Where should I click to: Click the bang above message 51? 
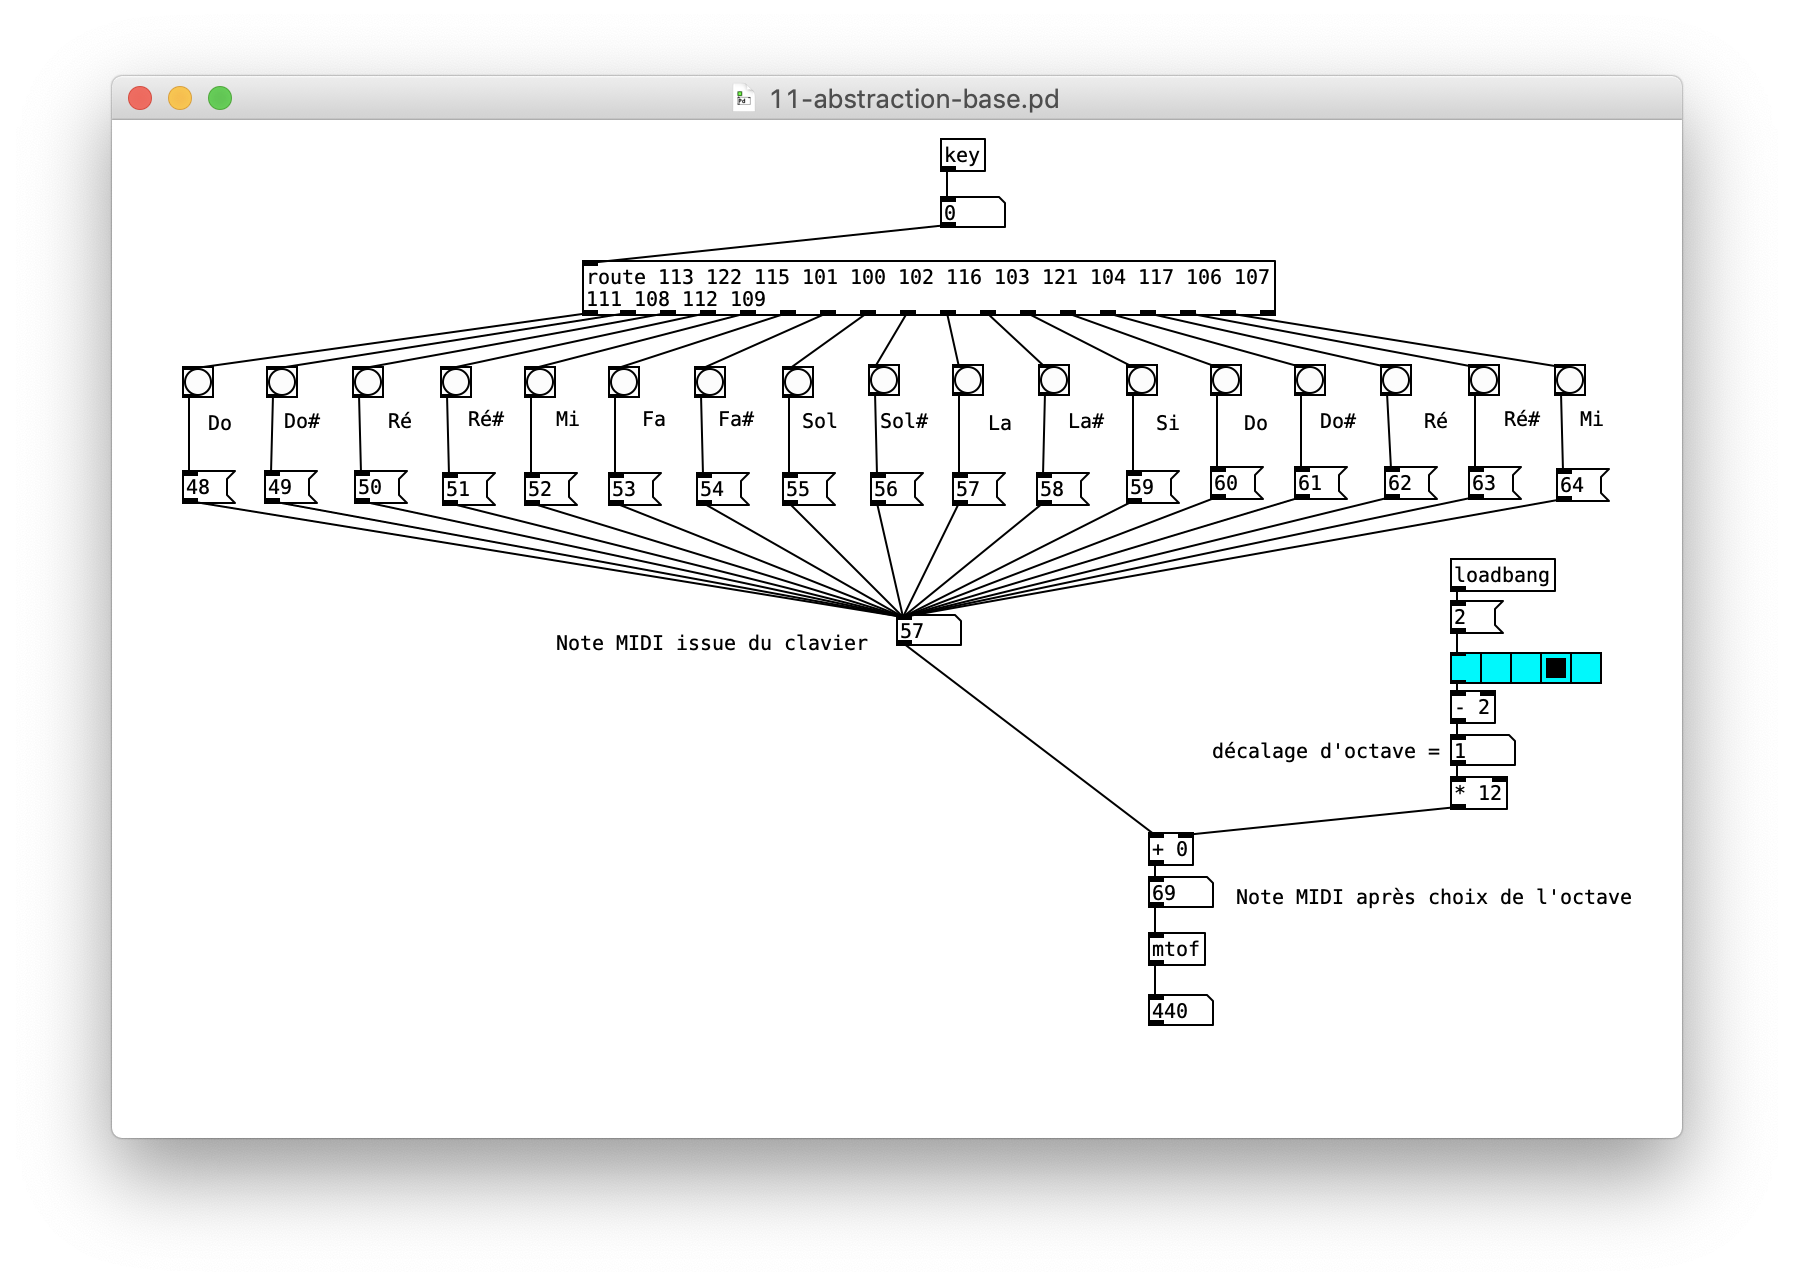456,382
